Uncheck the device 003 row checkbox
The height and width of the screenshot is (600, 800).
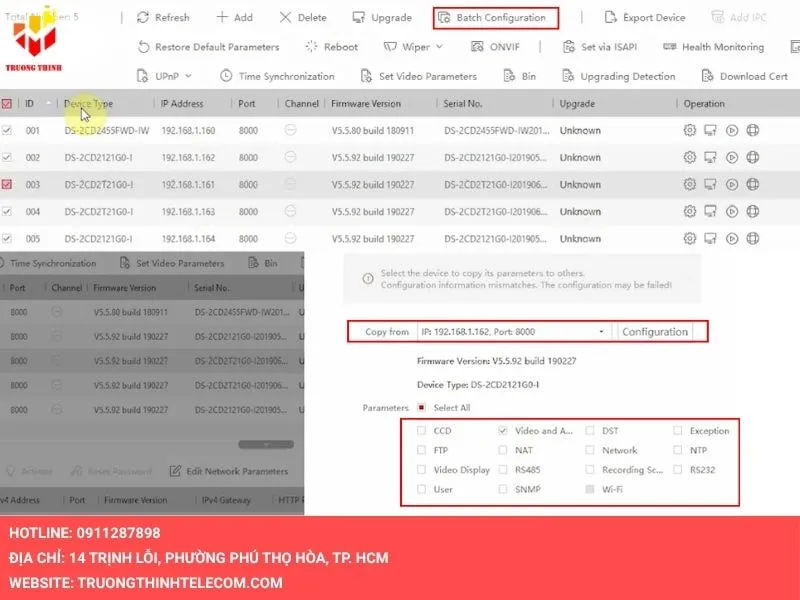(7, 184)
